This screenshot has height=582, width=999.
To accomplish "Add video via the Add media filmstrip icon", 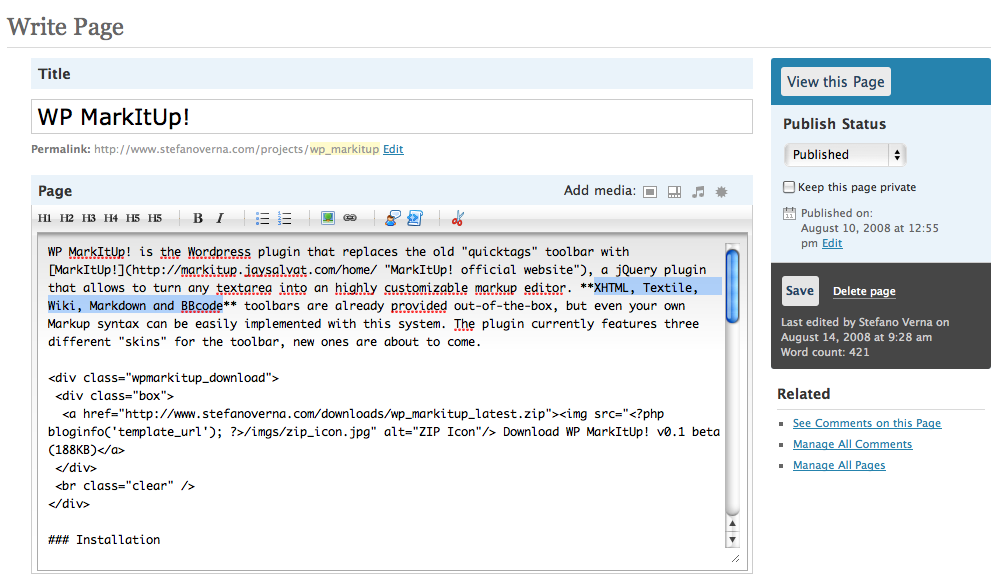I will (674, 192).
